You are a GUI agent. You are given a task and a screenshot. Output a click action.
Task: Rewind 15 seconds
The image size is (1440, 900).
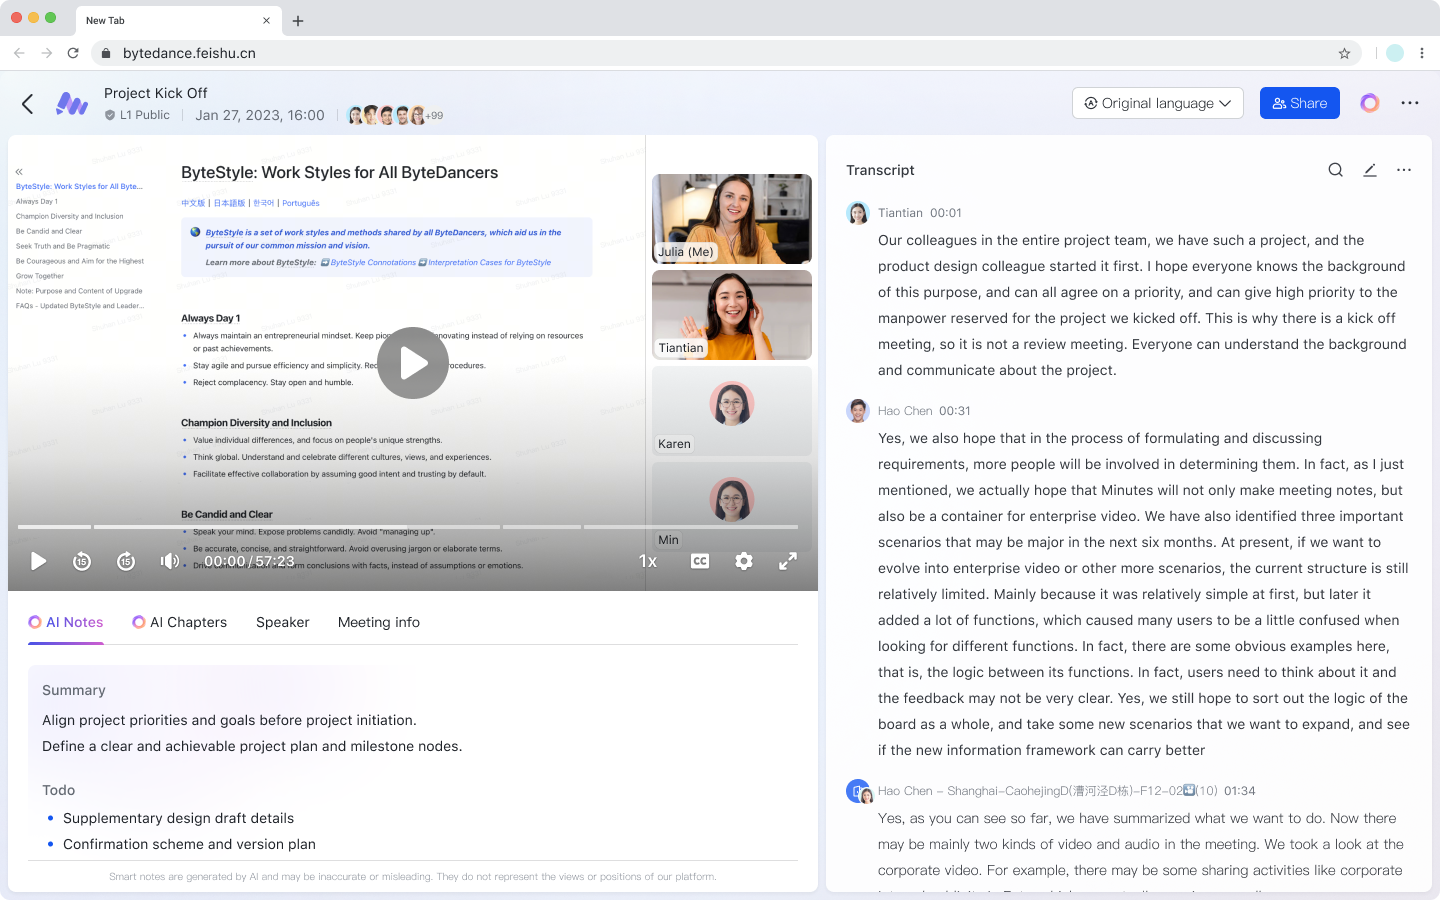(x=82, y=561)
